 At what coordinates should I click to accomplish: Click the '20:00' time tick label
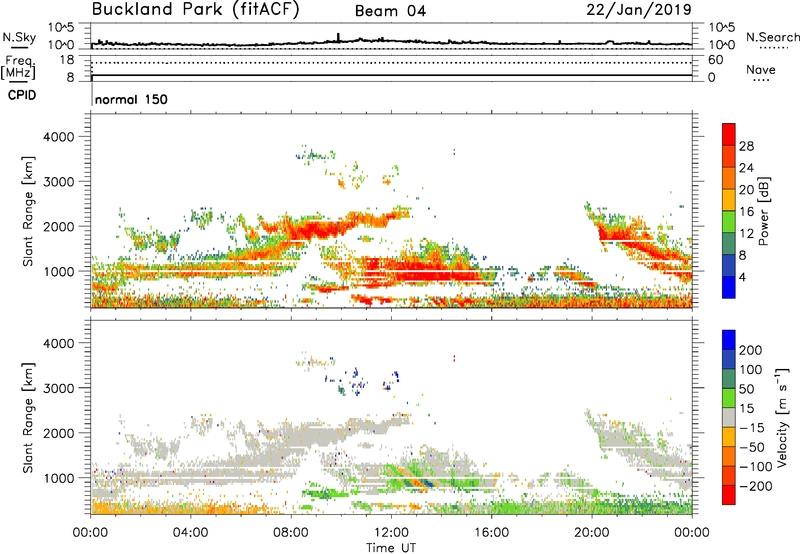(591, 533)
